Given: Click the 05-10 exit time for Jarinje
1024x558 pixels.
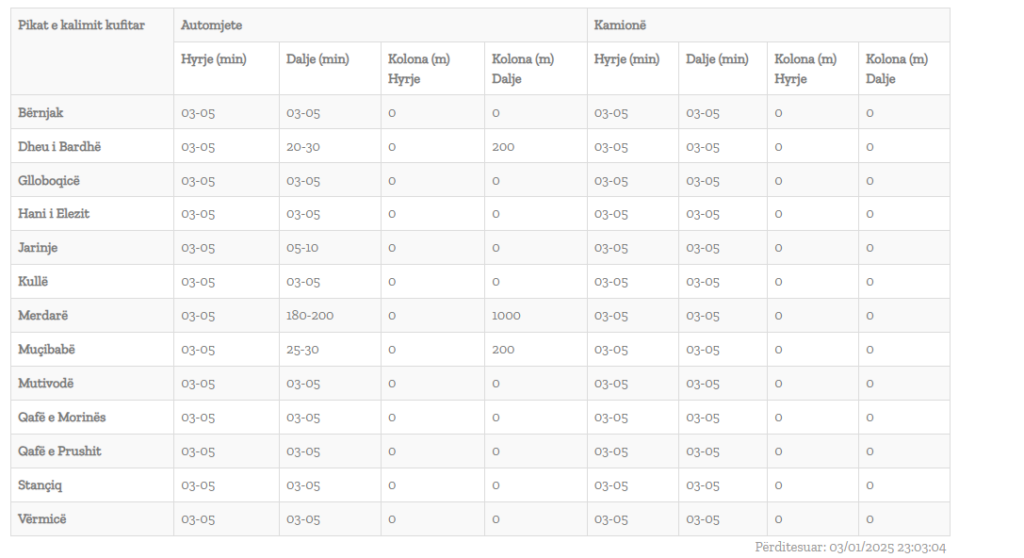Looking at the screenshot, I should (302, 248).
